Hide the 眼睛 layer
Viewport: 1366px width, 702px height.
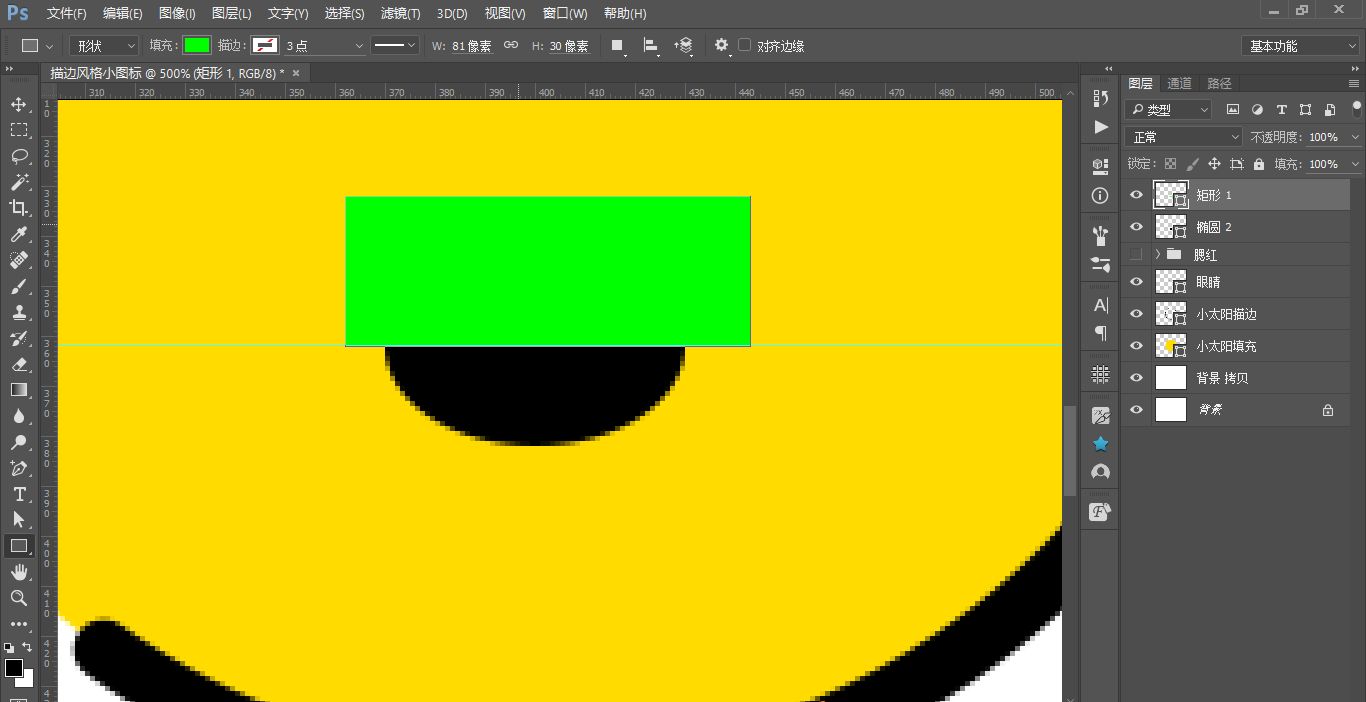pyautogui.click(x=1136, y=282)
